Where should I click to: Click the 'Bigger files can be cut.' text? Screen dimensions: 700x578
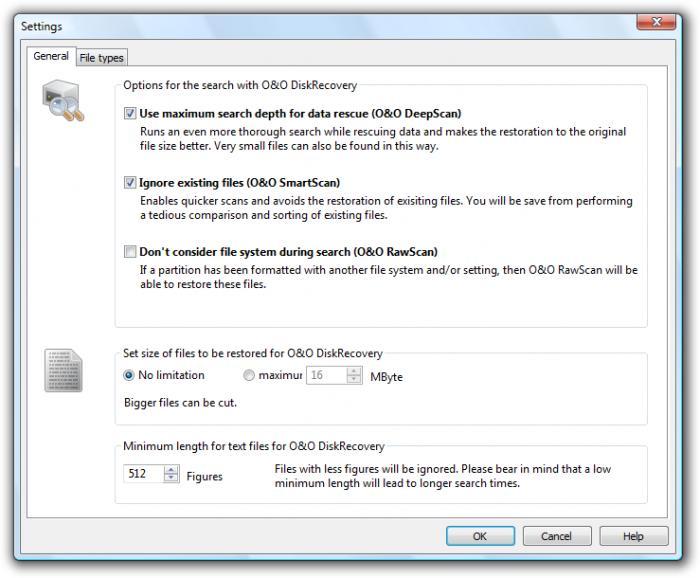click(x=180, y=403)
